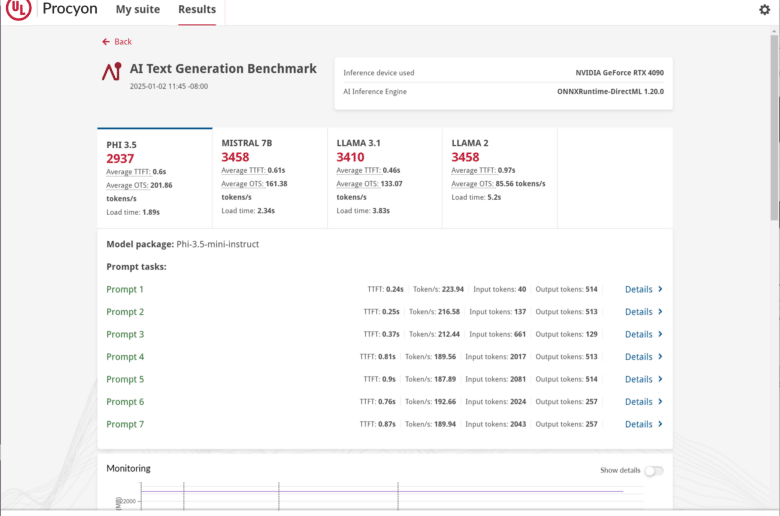Image resolution: width=780 pixels, height=516 pixels.
Task: Click the Prompt 1 label
Action: point(125,290)
